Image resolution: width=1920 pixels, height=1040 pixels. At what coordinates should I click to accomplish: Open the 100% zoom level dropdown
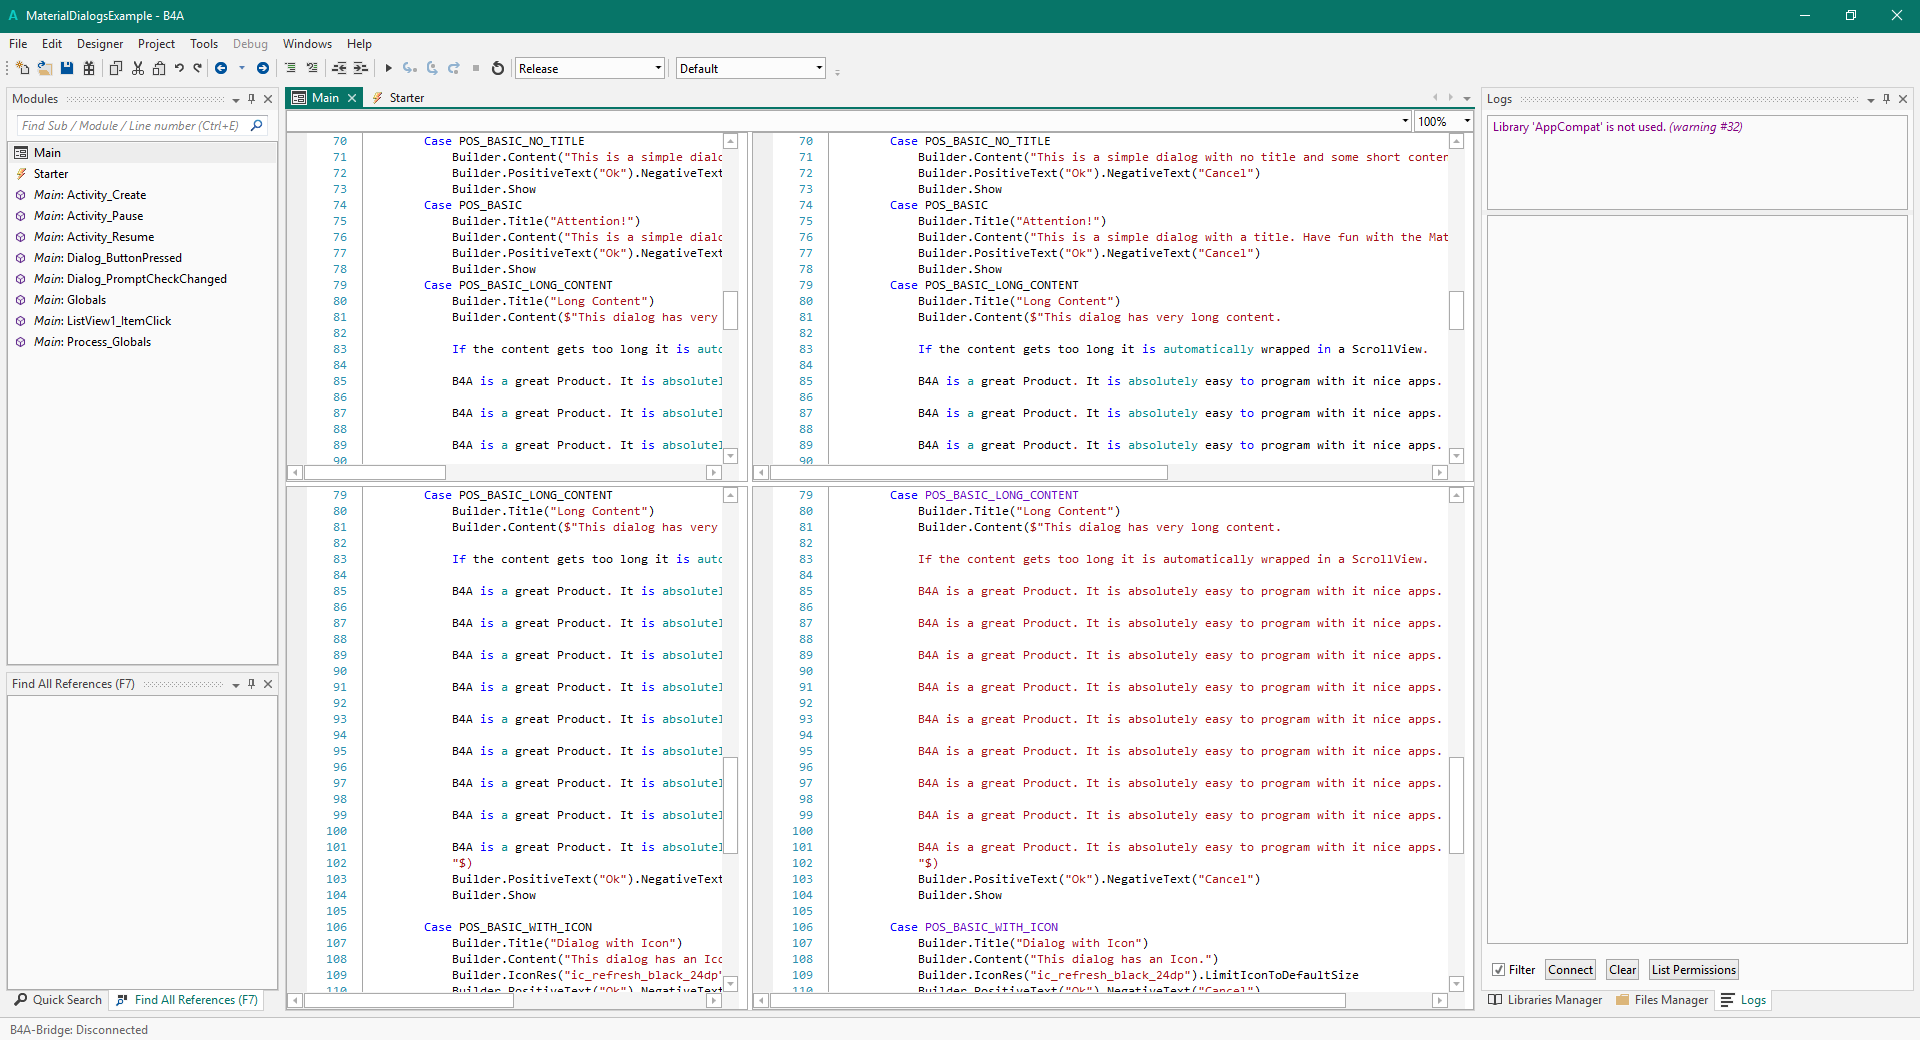point(1444,121)
